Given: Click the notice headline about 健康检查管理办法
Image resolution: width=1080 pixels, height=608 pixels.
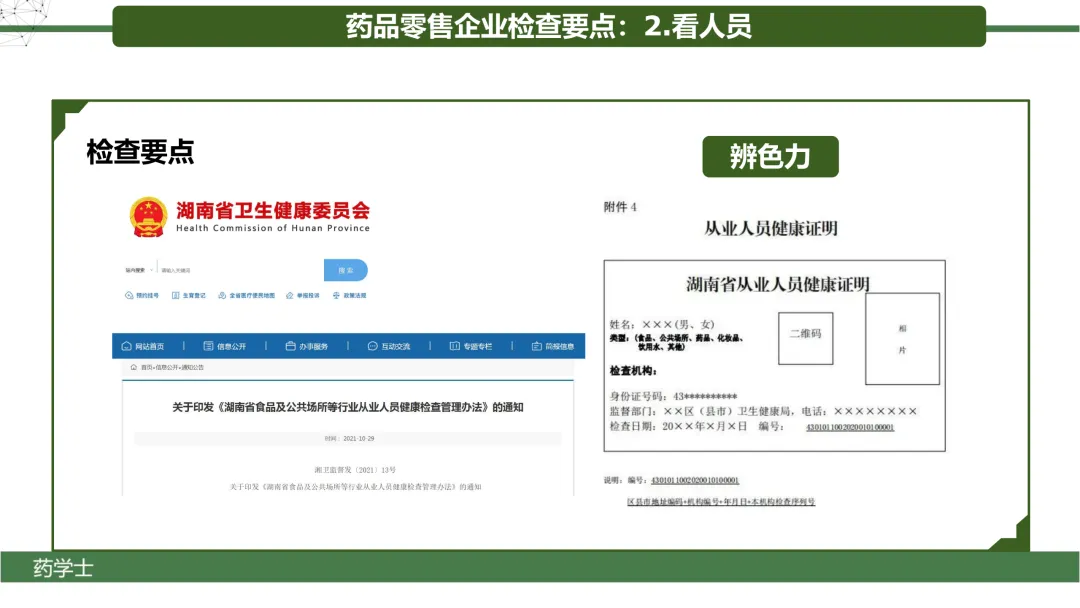Looking at the screenshot, I should pyautogui.click(x=348, y=408).
